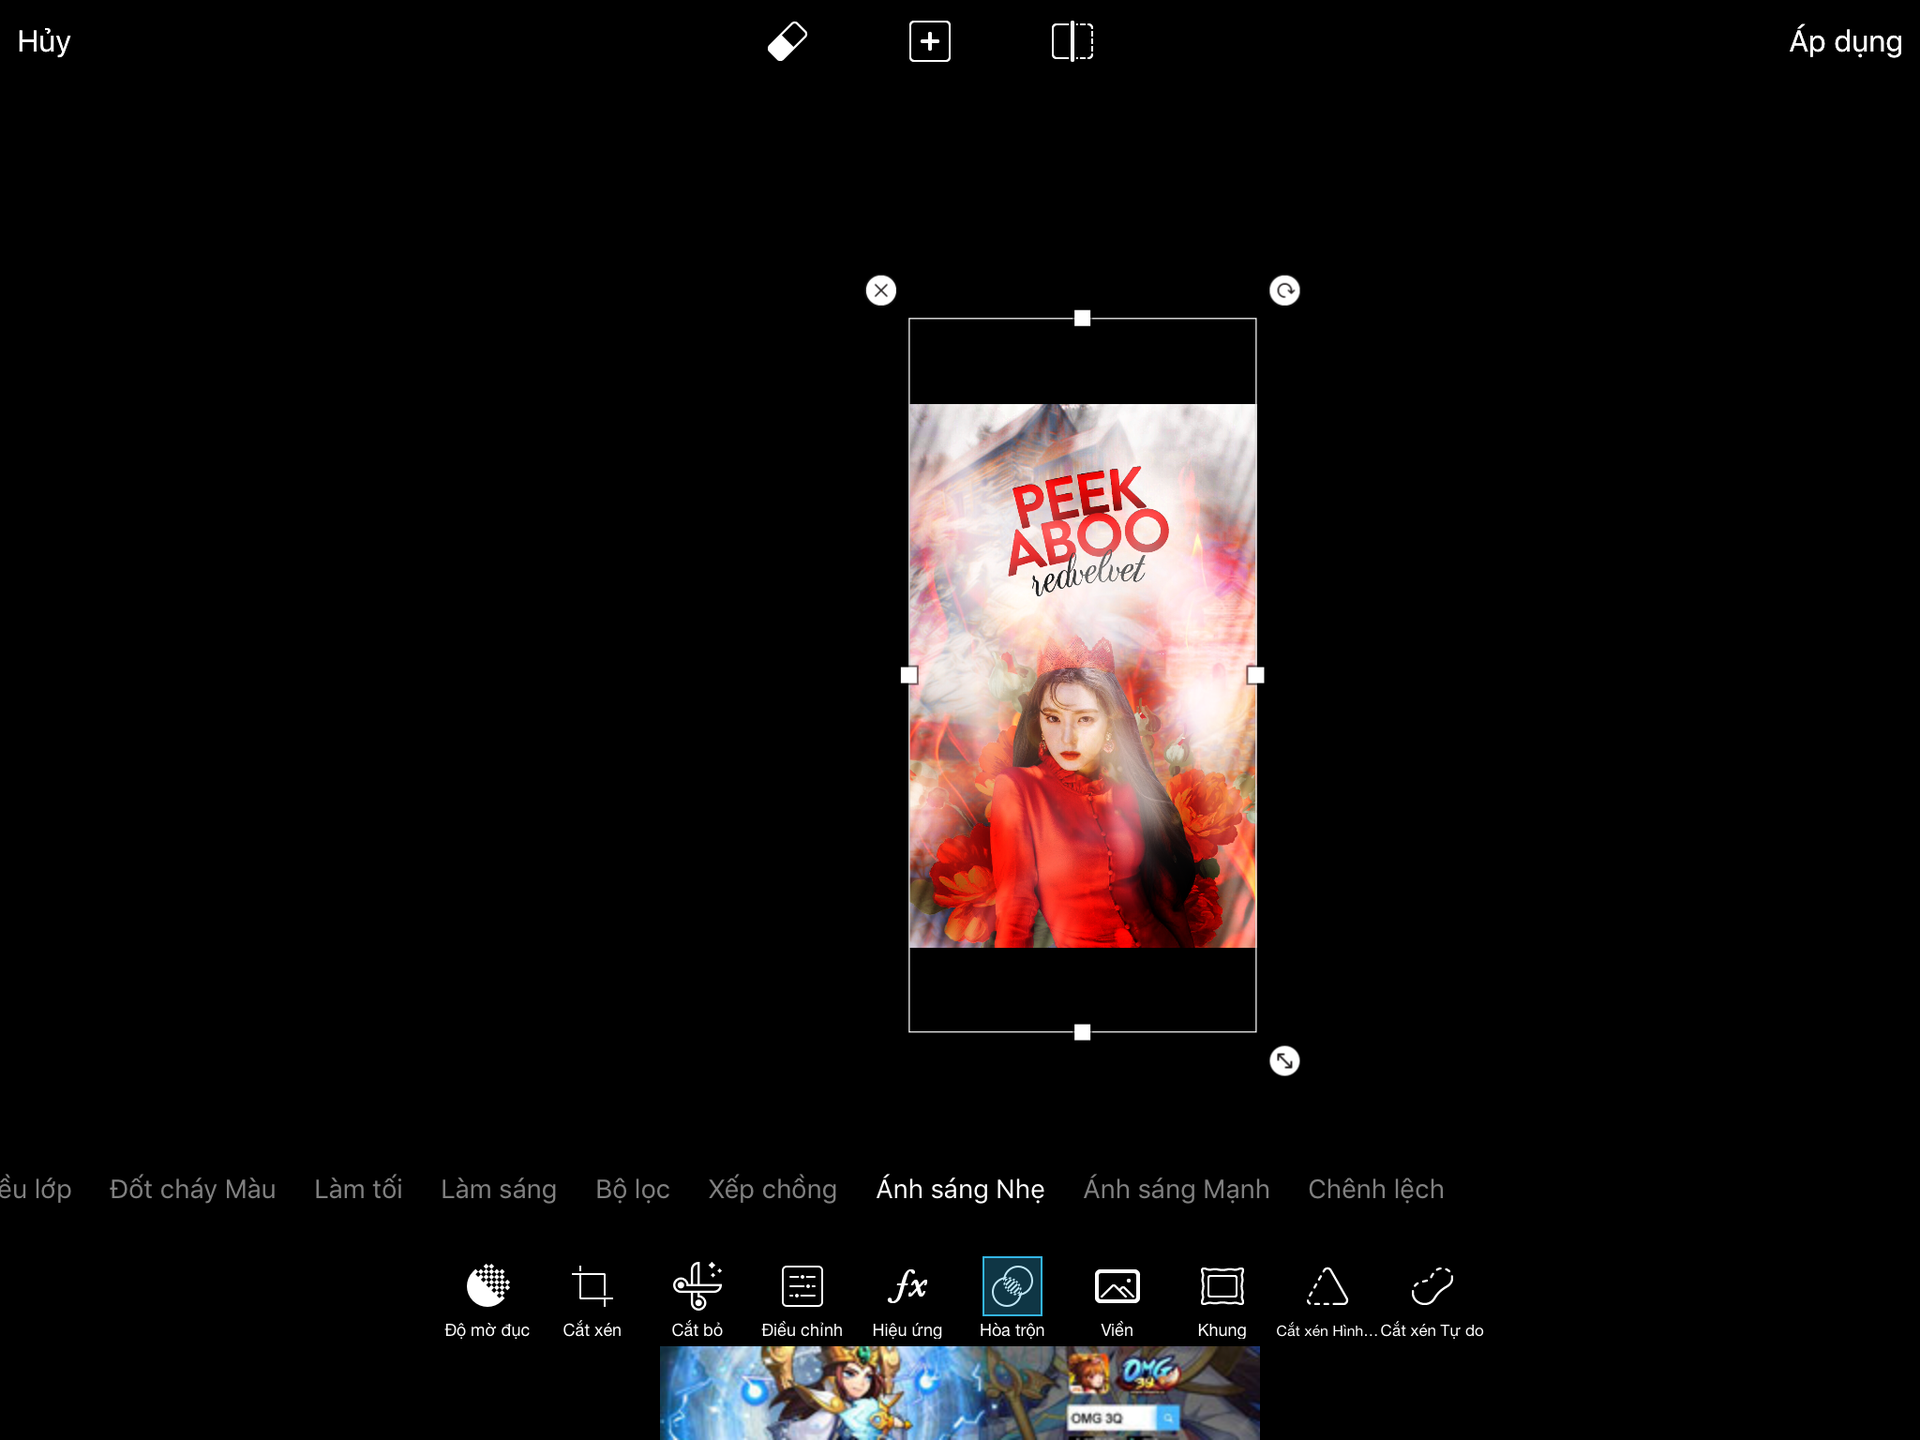Click the top middle resize handle

(1082, 318)
